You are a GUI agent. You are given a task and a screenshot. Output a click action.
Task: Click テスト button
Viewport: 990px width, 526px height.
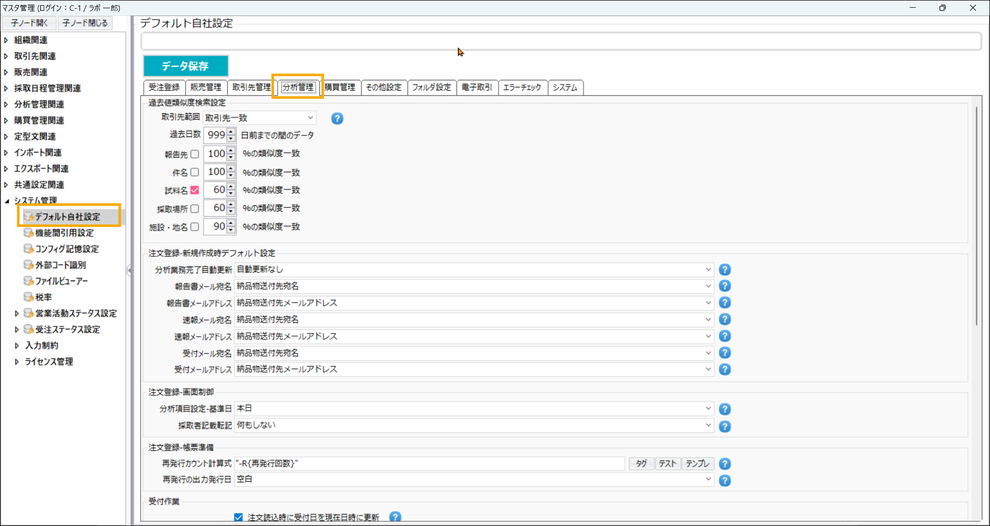[668, 463]
